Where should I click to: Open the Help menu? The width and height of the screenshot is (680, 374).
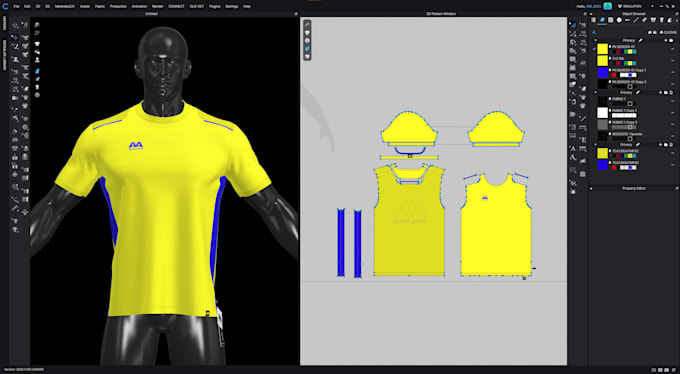[x=247, y=7]
